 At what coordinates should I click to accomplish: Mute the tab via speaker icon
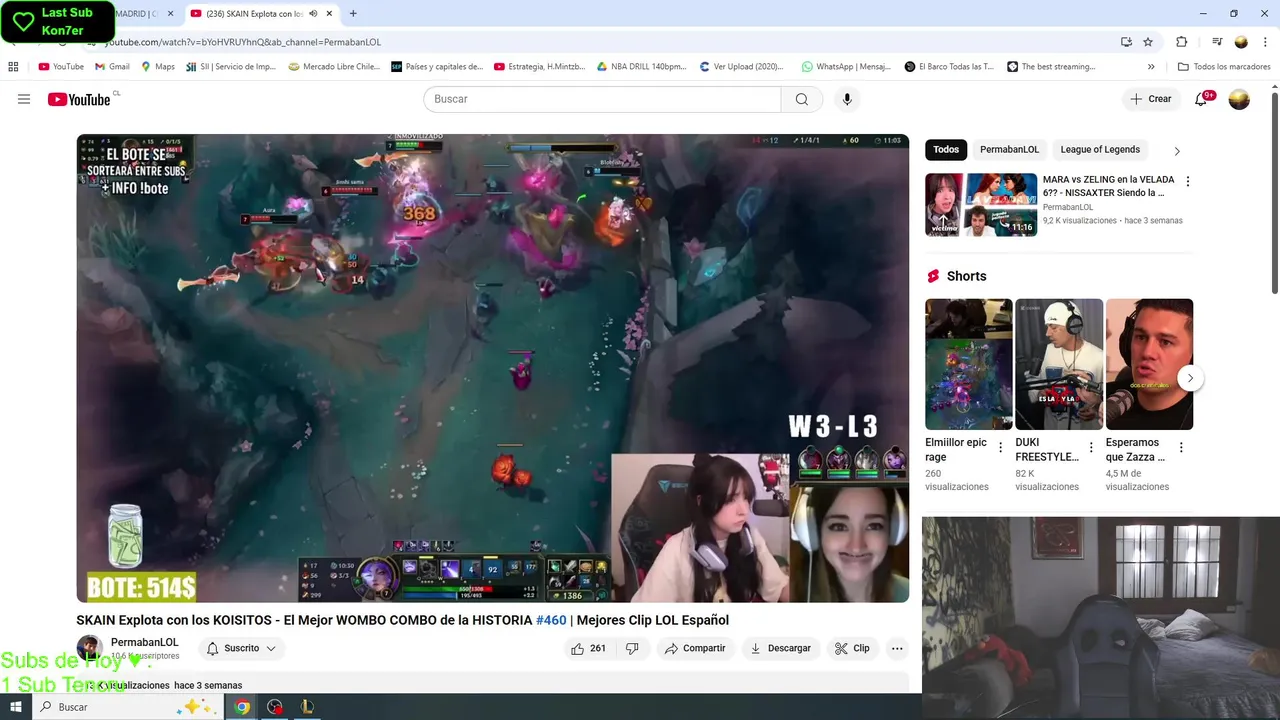[314, 14]
